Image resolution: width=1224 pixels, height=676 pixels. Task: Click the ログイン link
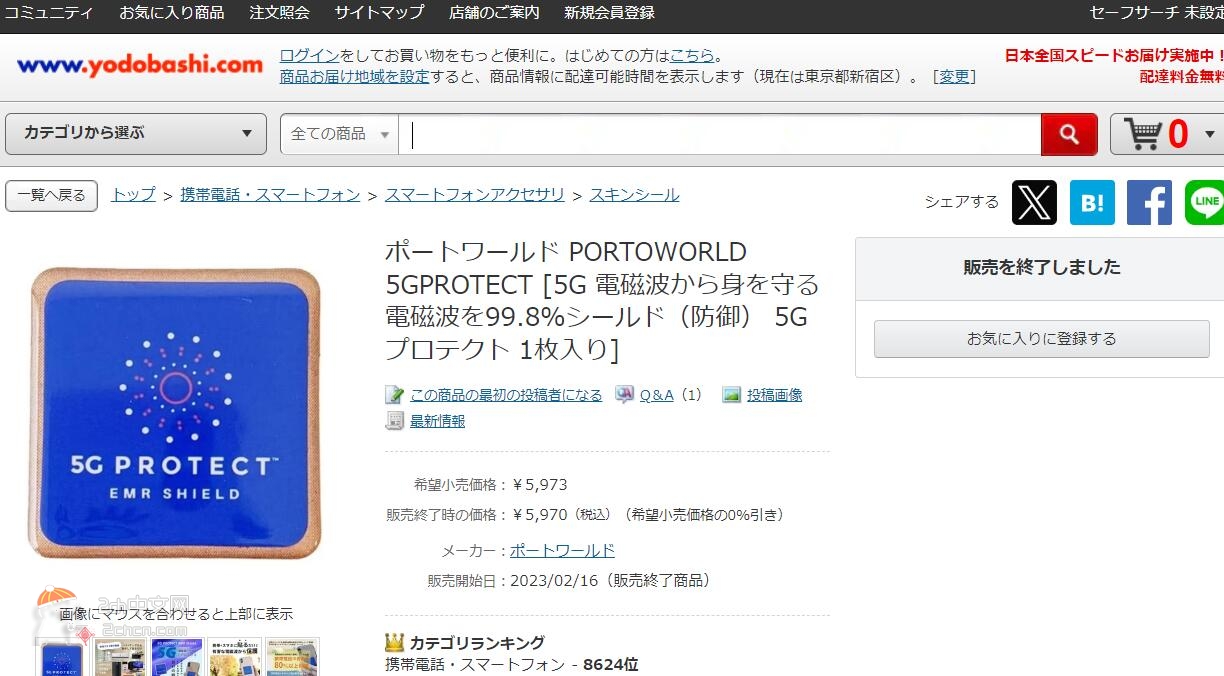pos(309,55)
